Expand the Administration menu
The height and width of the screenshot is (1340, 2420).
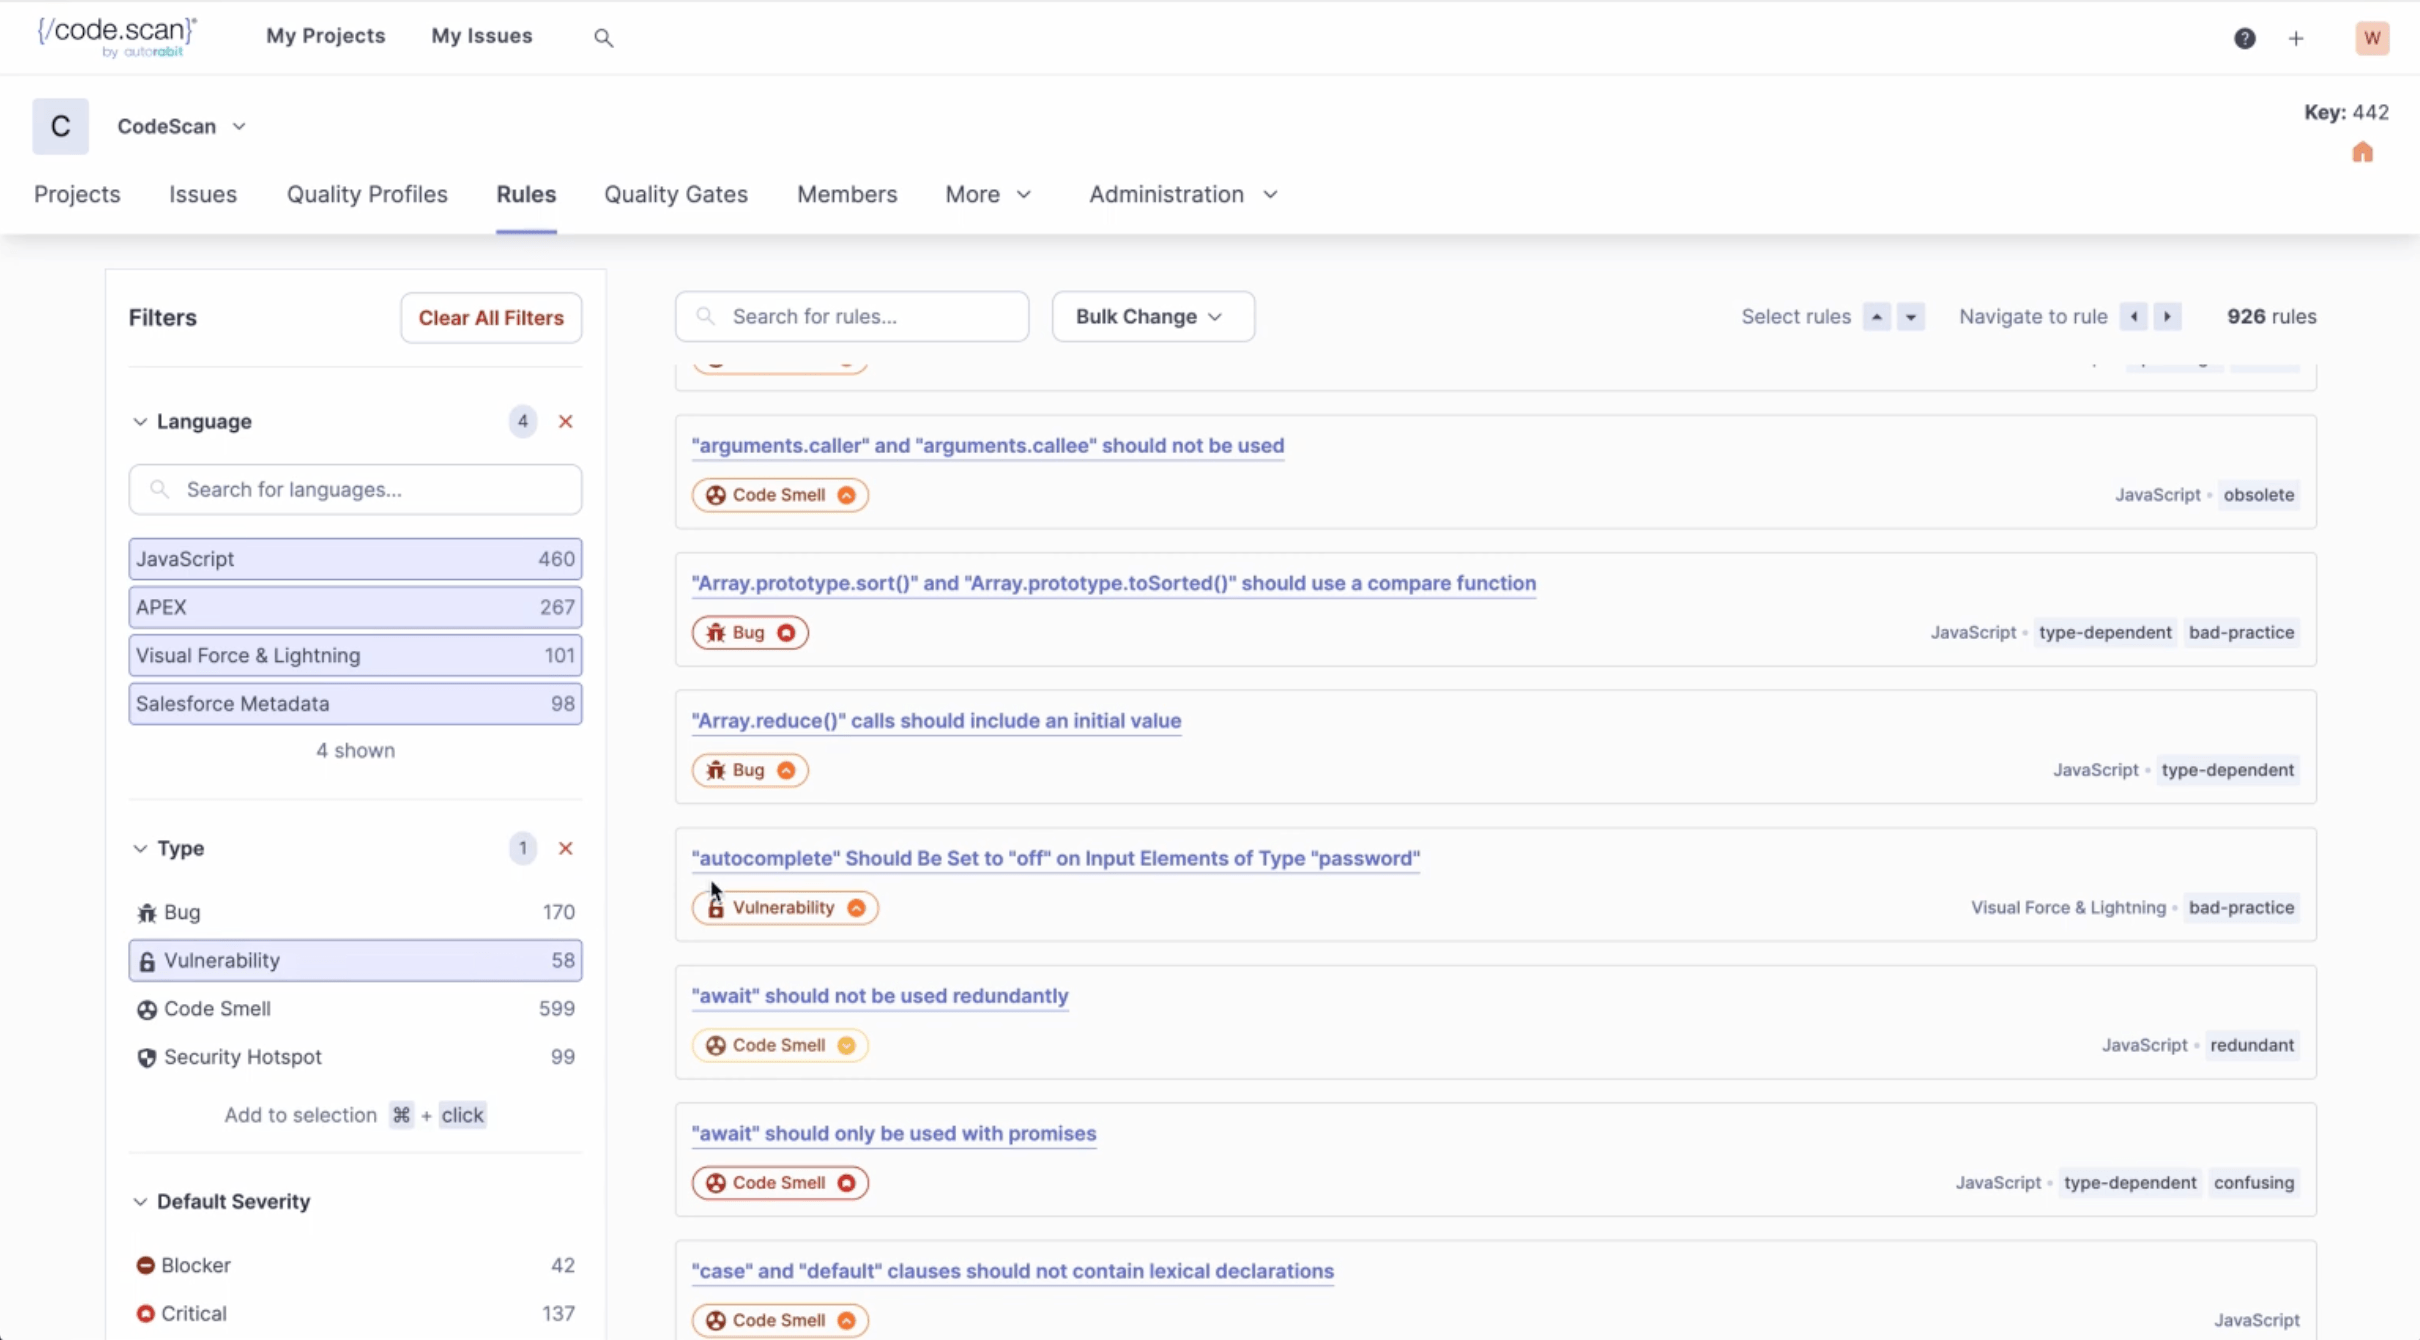pyautogui.click(x=1182, y=194)
